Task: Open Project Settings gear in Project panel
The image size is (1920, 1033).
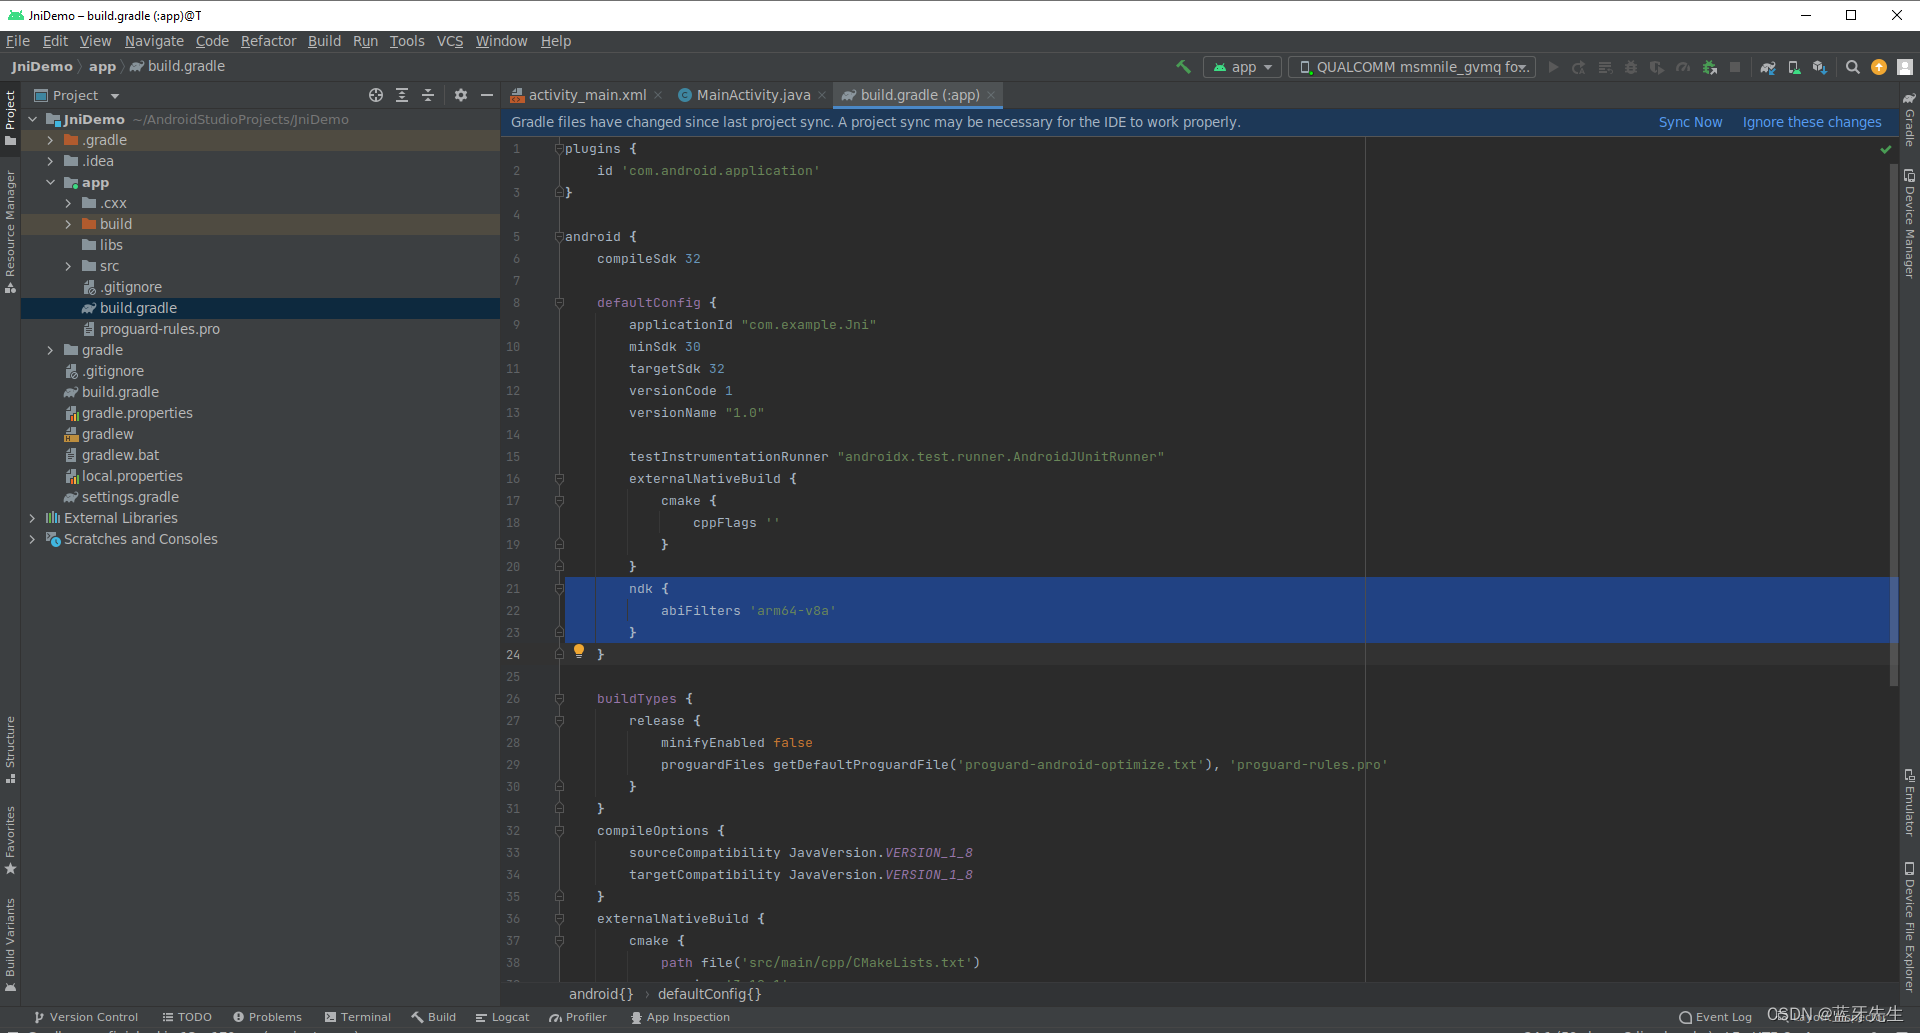Action: tap(461, 95)
